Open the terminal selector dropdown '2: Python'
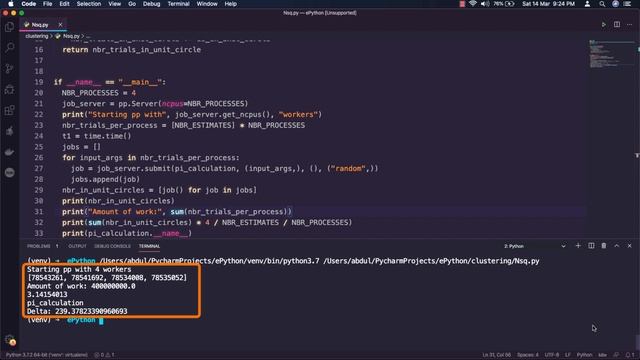The height and width of the screenshot is (360, 640). click(535, 246)
